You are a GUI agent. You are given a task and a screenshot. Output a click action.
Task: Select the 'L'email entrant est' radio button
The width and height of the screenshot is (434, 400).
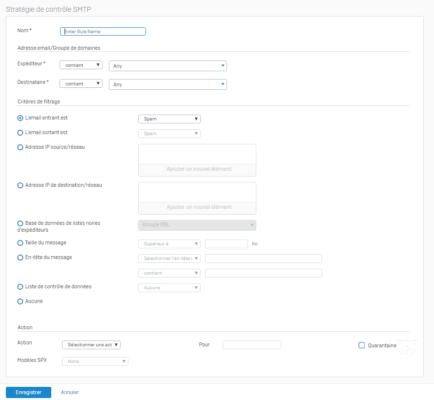click(20, 118)
